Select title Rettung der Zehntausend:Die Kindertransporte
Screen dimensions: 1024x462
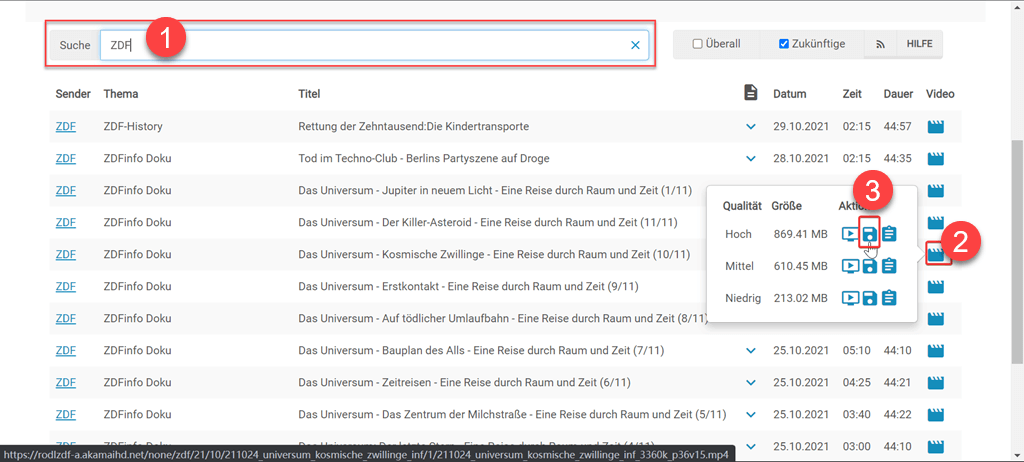pyautogui.click(x=413, y=127)
